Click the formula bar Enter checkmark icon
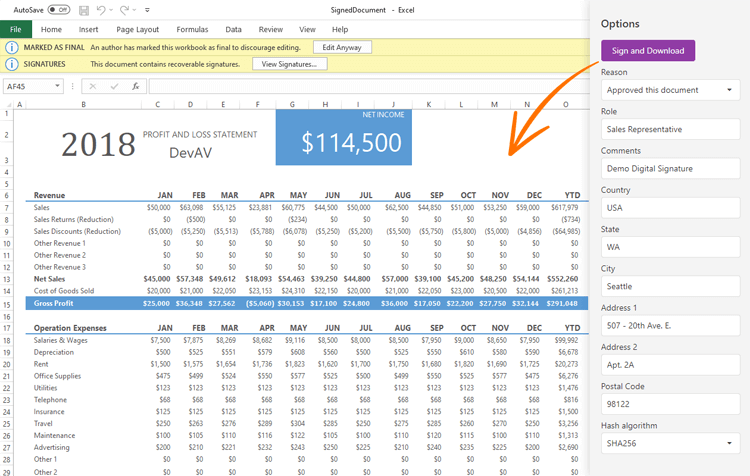The width and height of the screenshot is (750, 476). click(116, 87)
